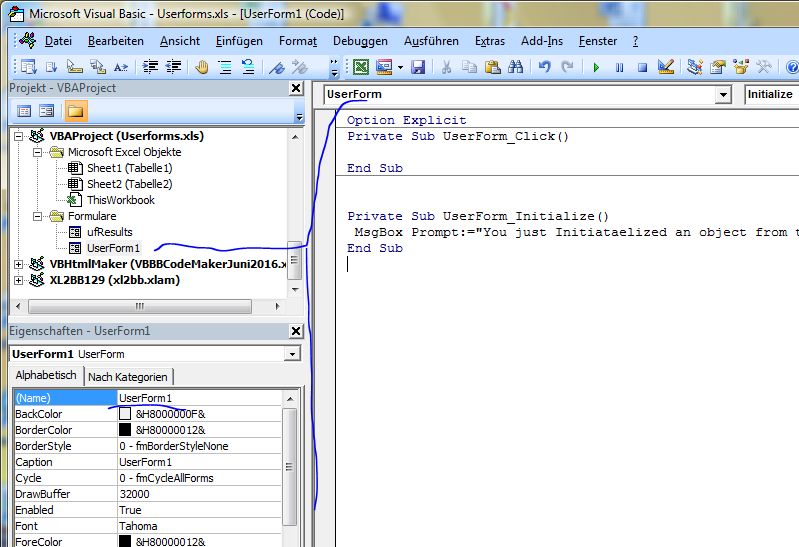Comment out the selected code block

tap(225, 67)
